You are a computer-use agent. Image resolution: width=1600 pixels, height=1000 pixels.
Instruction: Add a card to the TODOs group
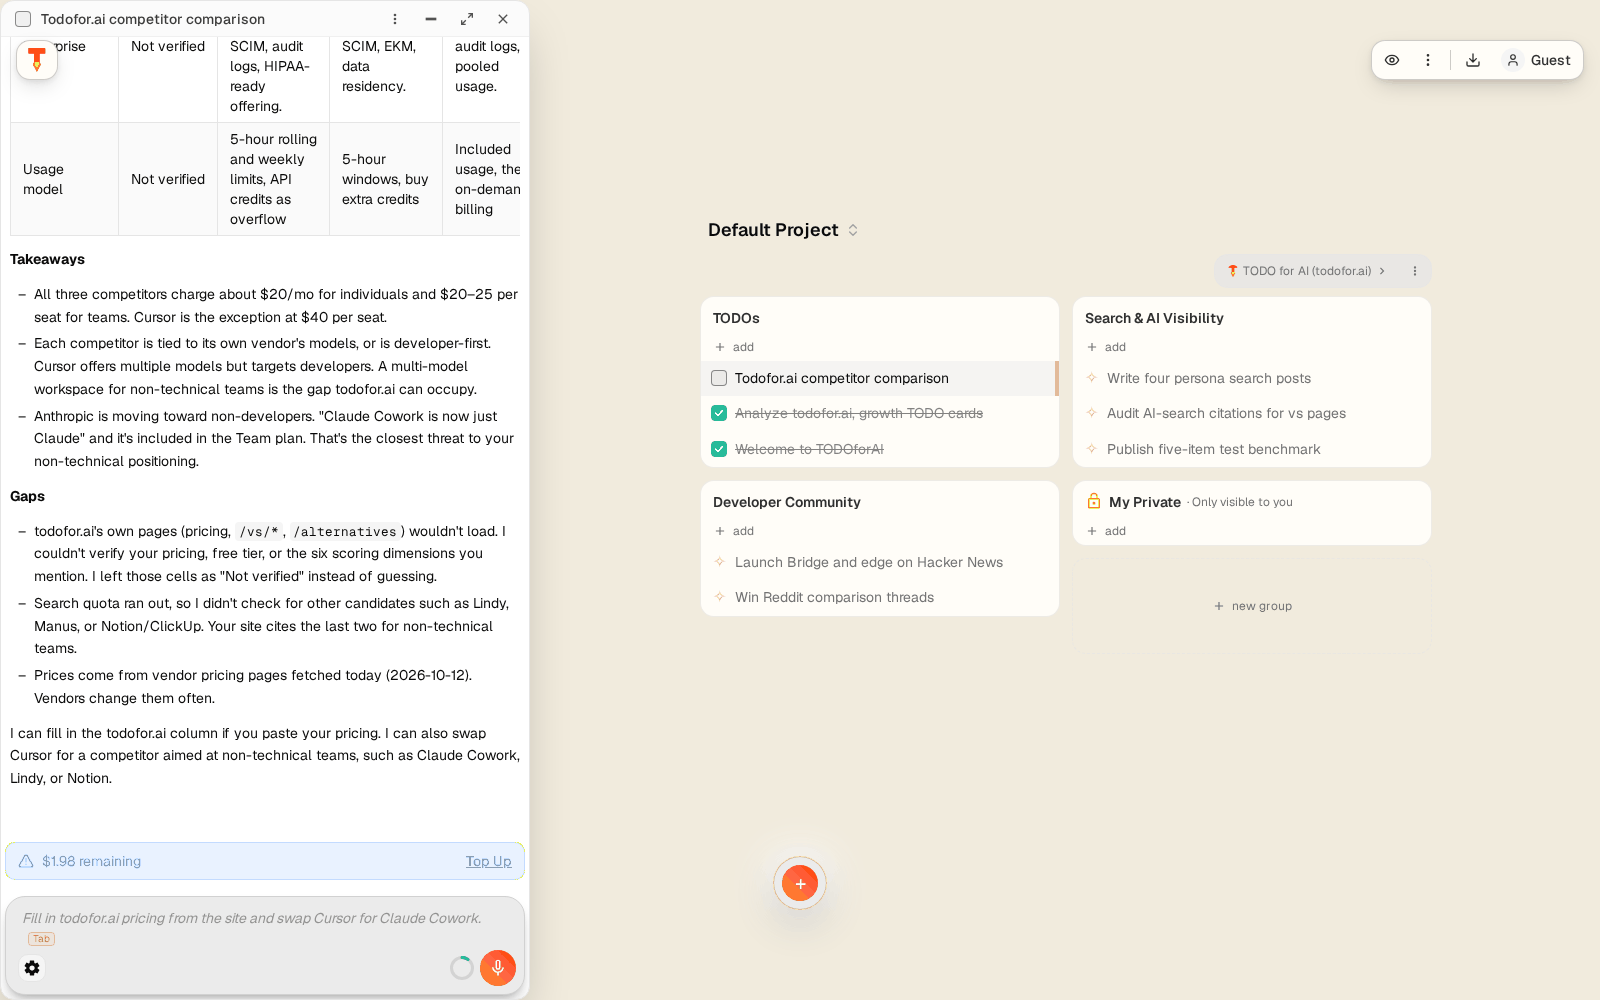coord(735,347)
